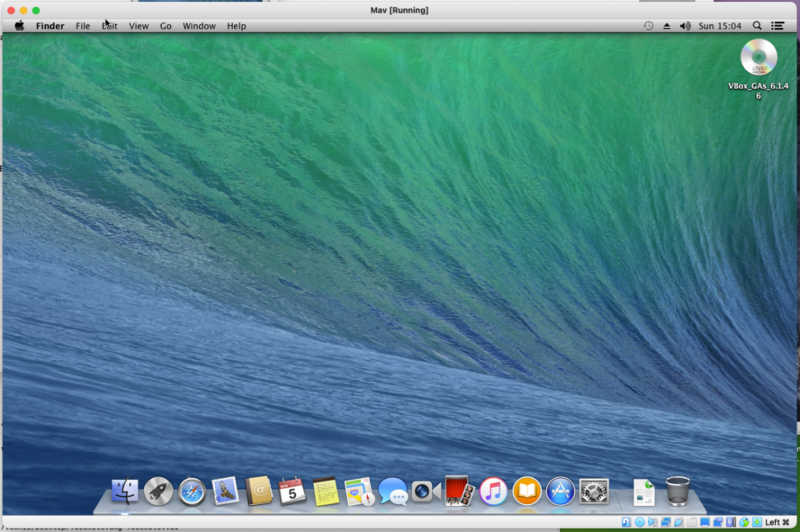Show Notification Center list icon
The height and width of the screenshot is (532, 800).
[778, 26]
